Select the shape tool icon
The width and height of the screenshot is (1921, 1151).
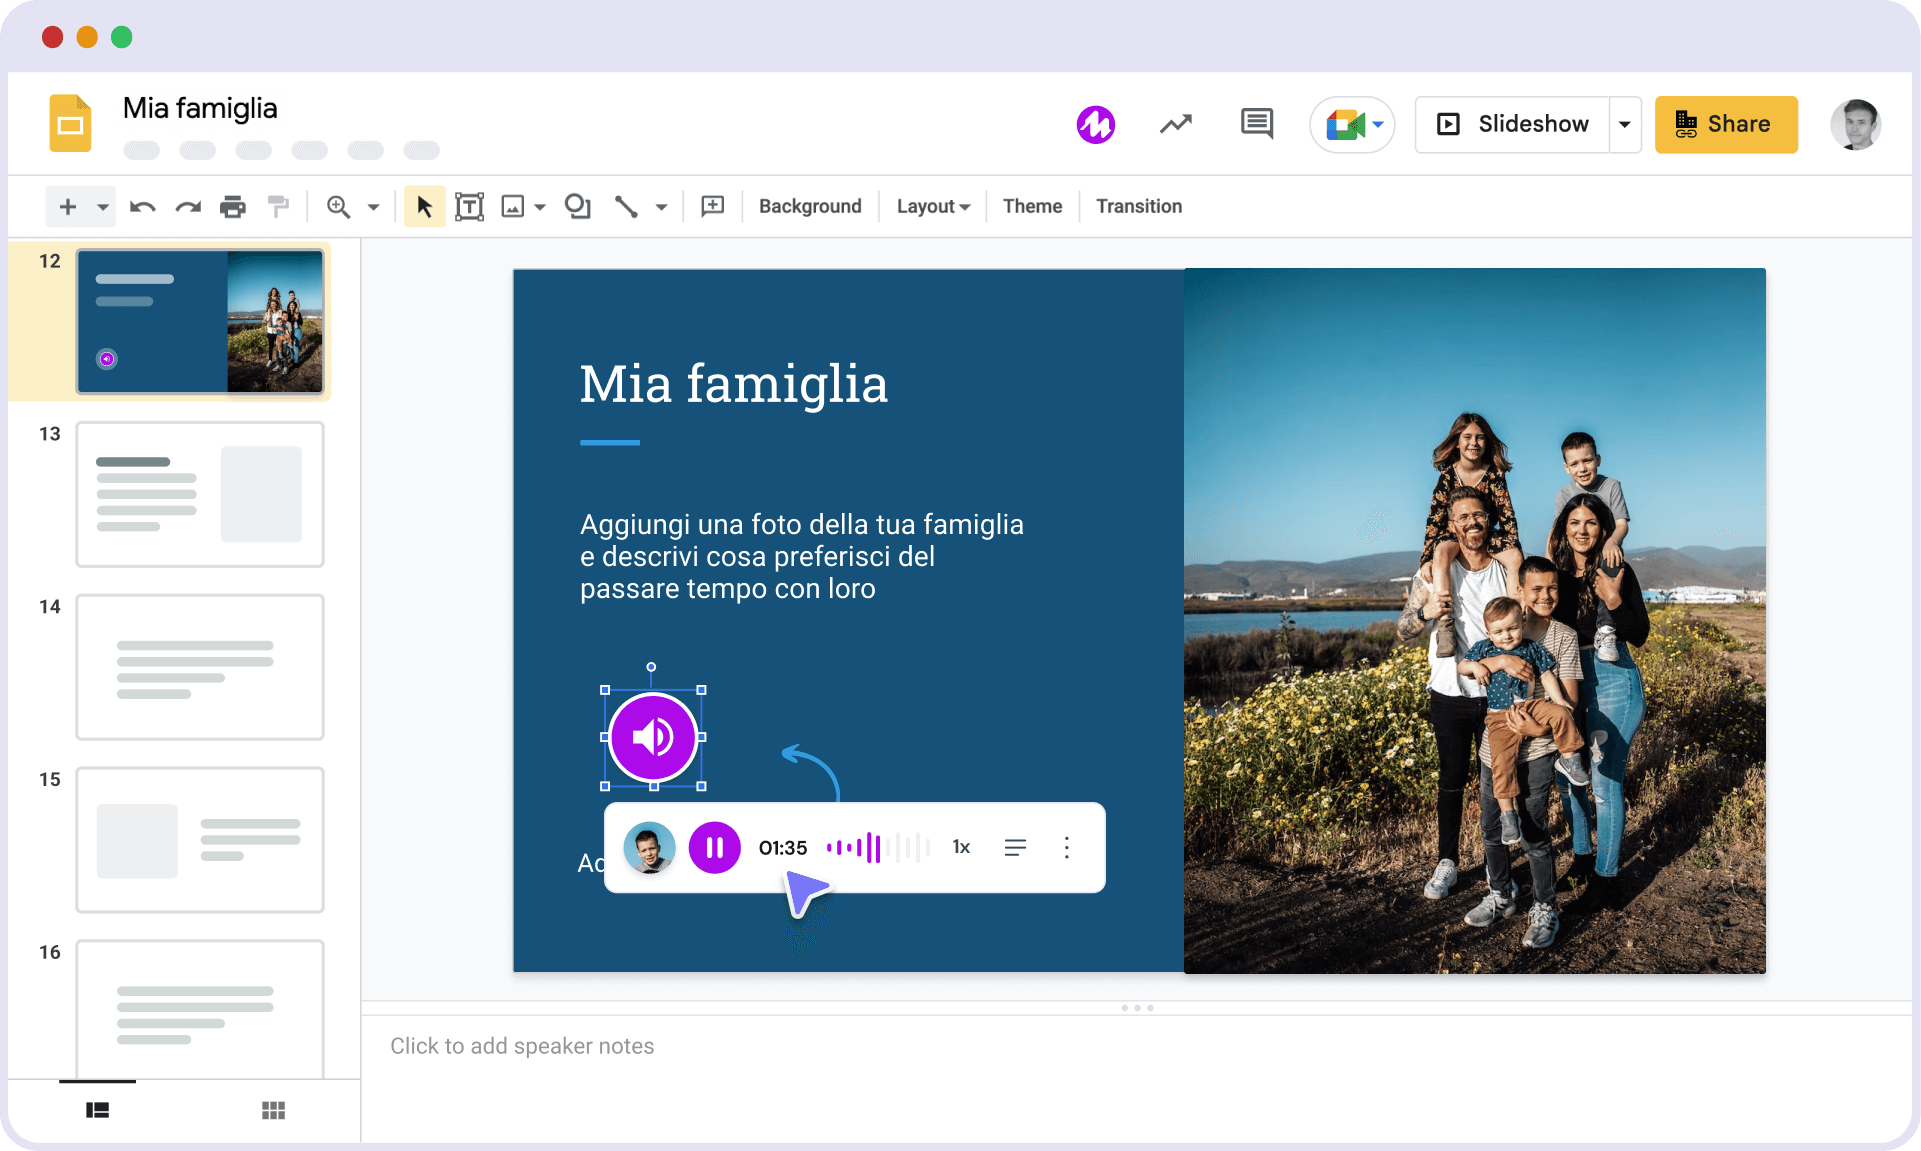click(x=577, y=207)
